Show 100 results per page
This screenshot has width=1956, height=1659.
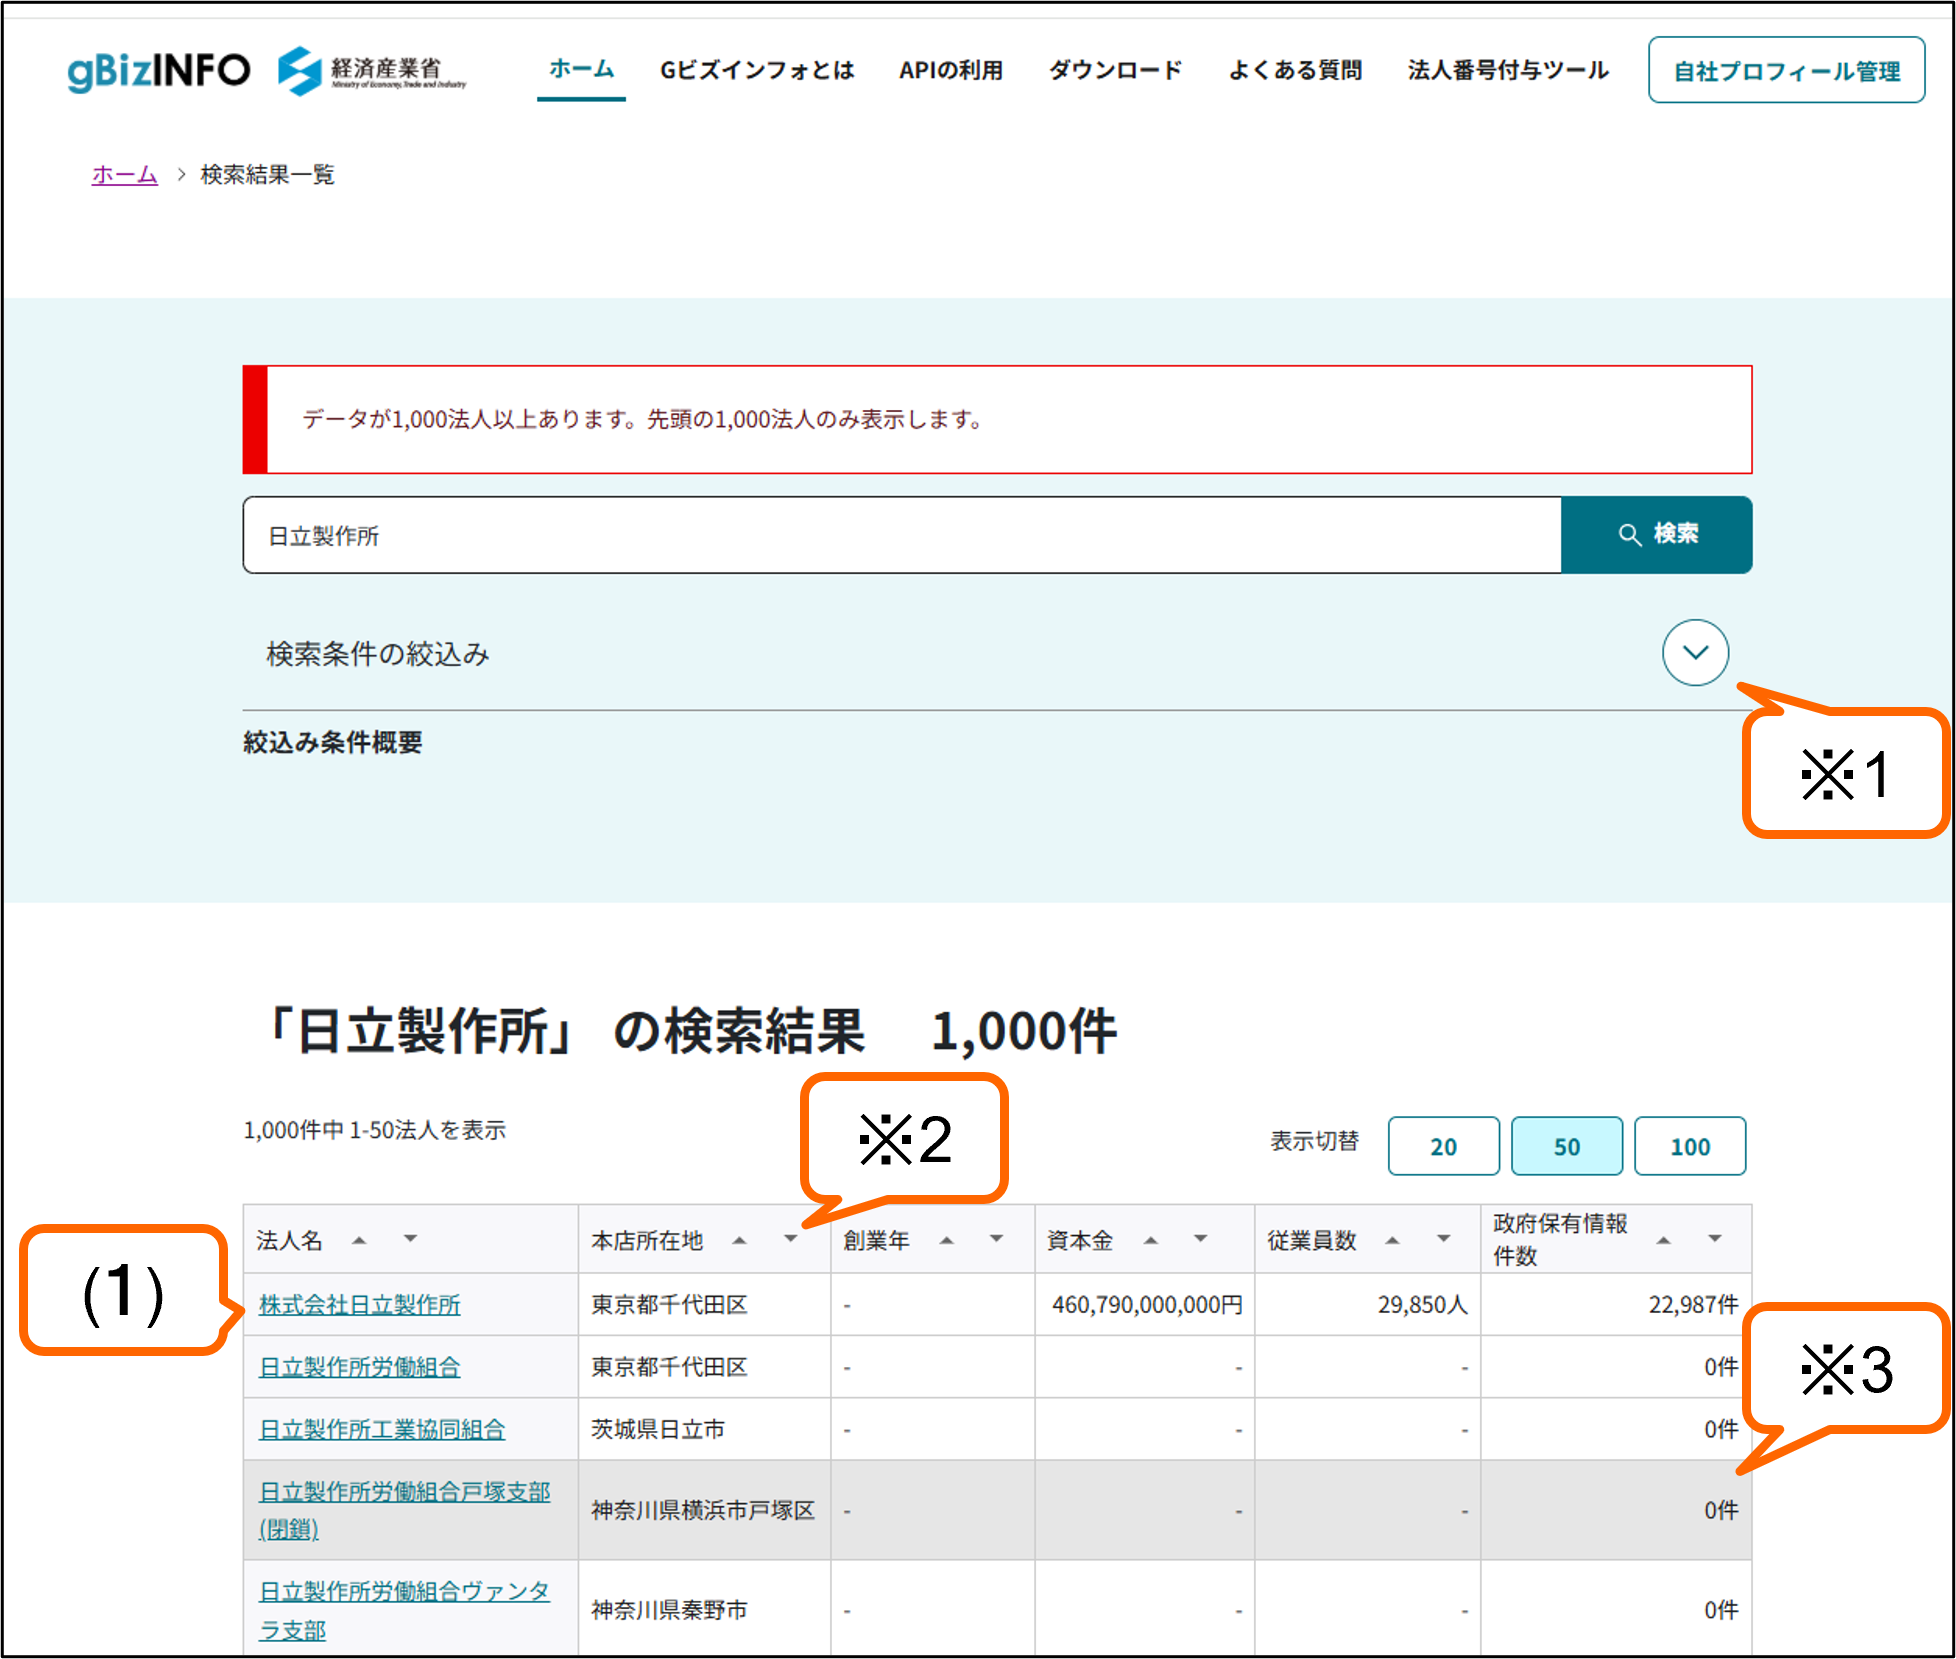point(1689,1146)
